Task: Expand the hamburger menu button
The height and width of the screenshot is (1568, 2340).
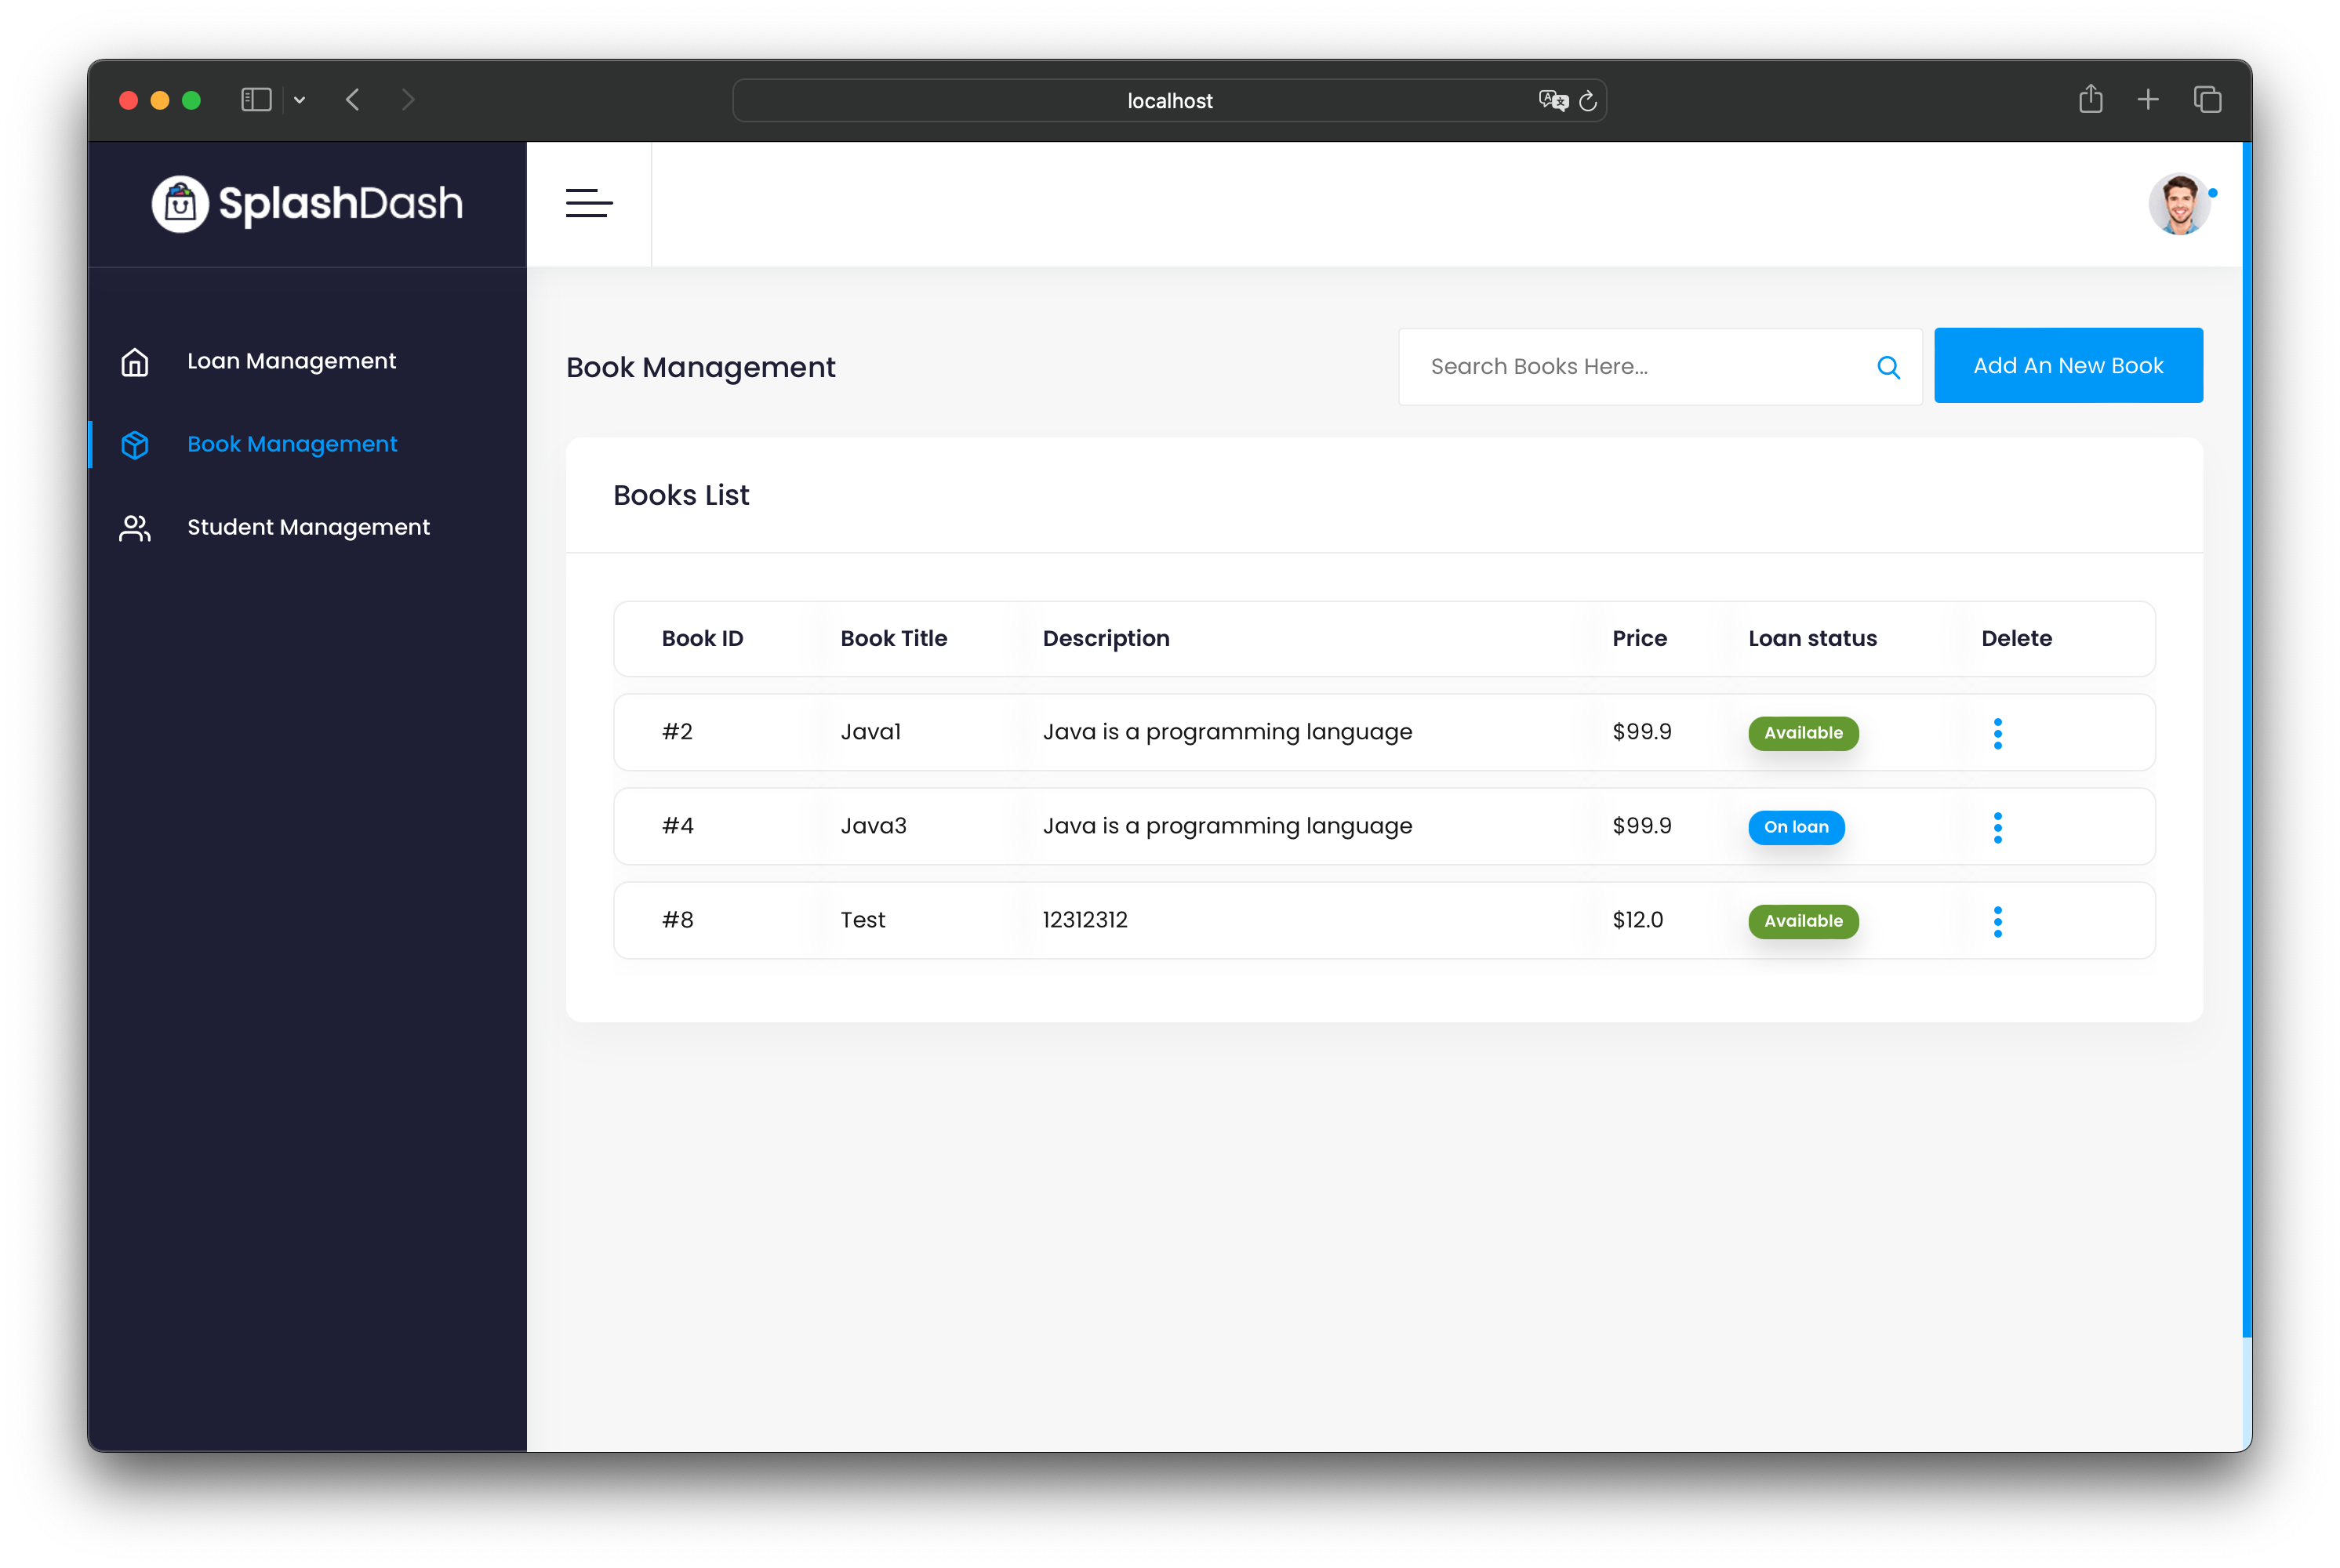Action: pos(588,203)
